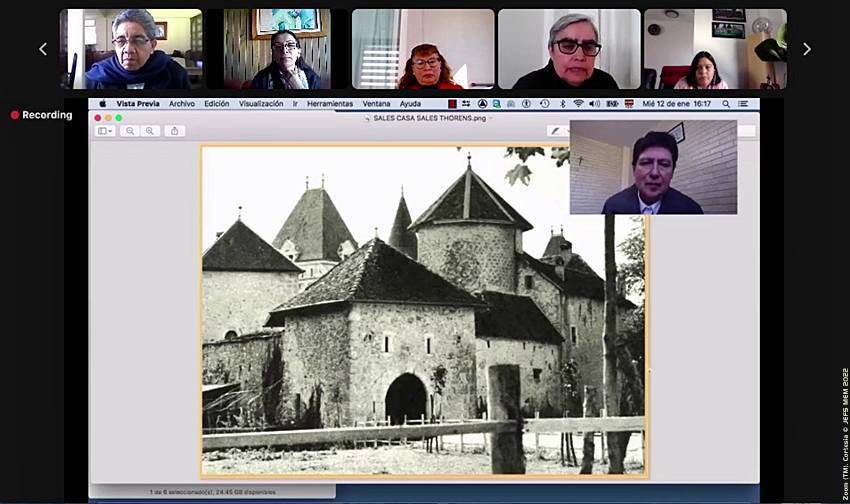Open the Herramientas menu
This screenshot has height=504, width=850.
(x=330, y=104)
